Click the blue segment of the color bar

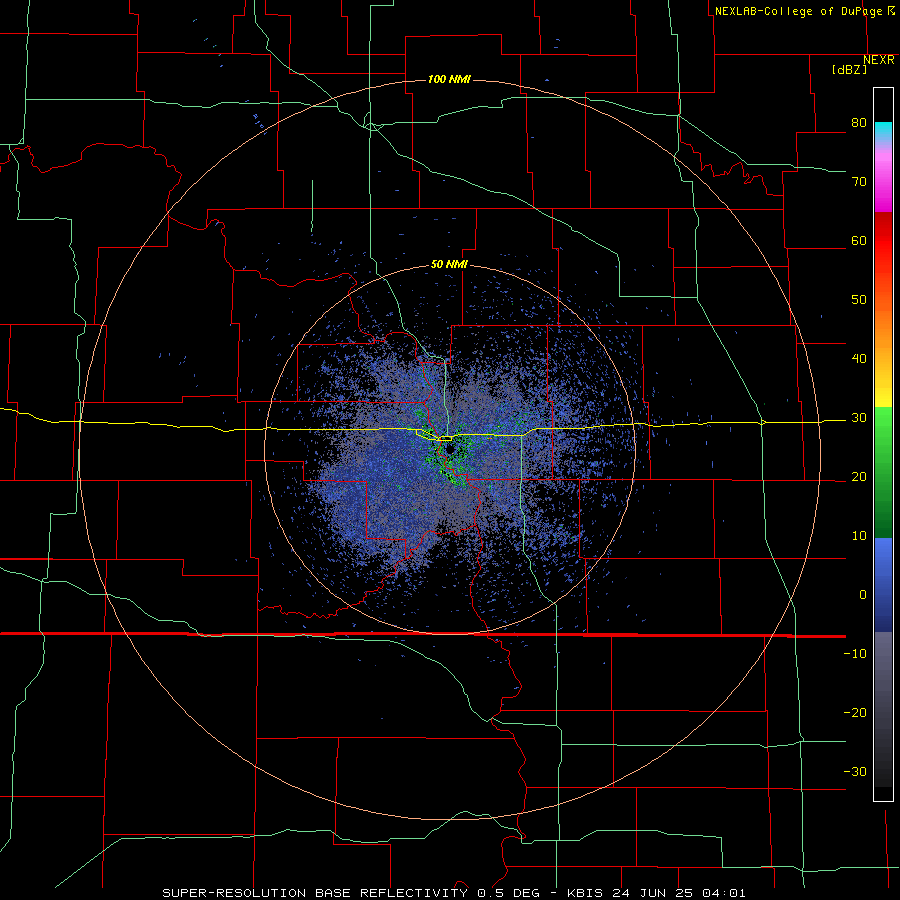pyautogui.click(x=883, y=585)
